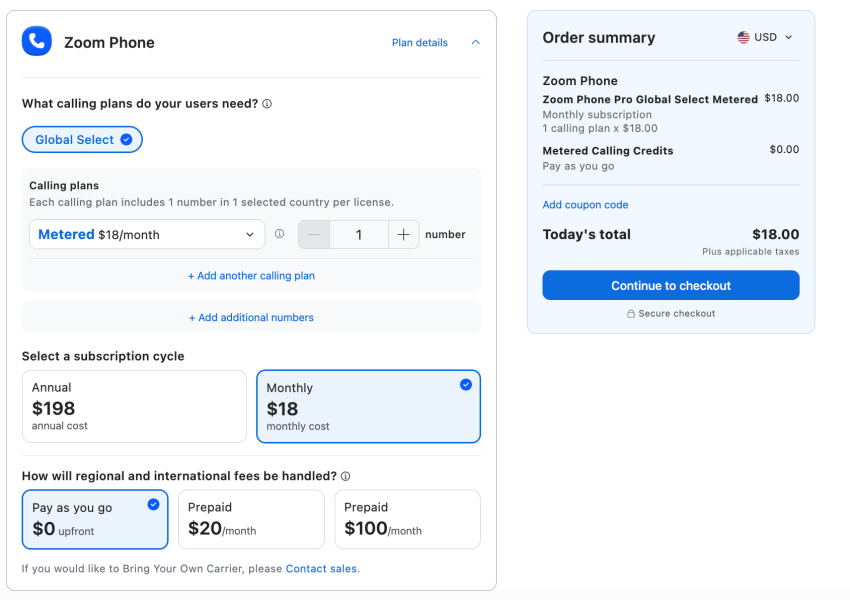Toggle the Global Select calling plan chip
This screenshot has height=600, width=850.
pos(82,140)
